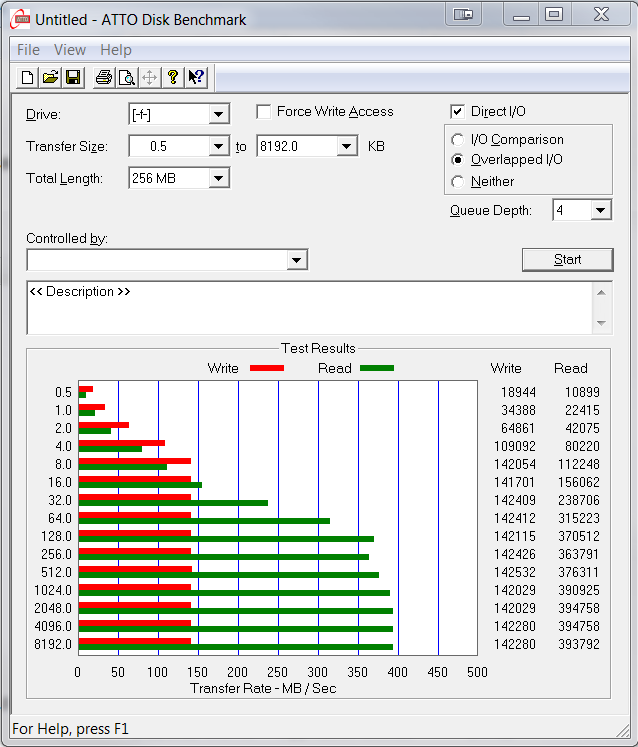Open the Drive dropdown list
The height and width of the screenshot is (747, 638).
(x=219, y=115)
